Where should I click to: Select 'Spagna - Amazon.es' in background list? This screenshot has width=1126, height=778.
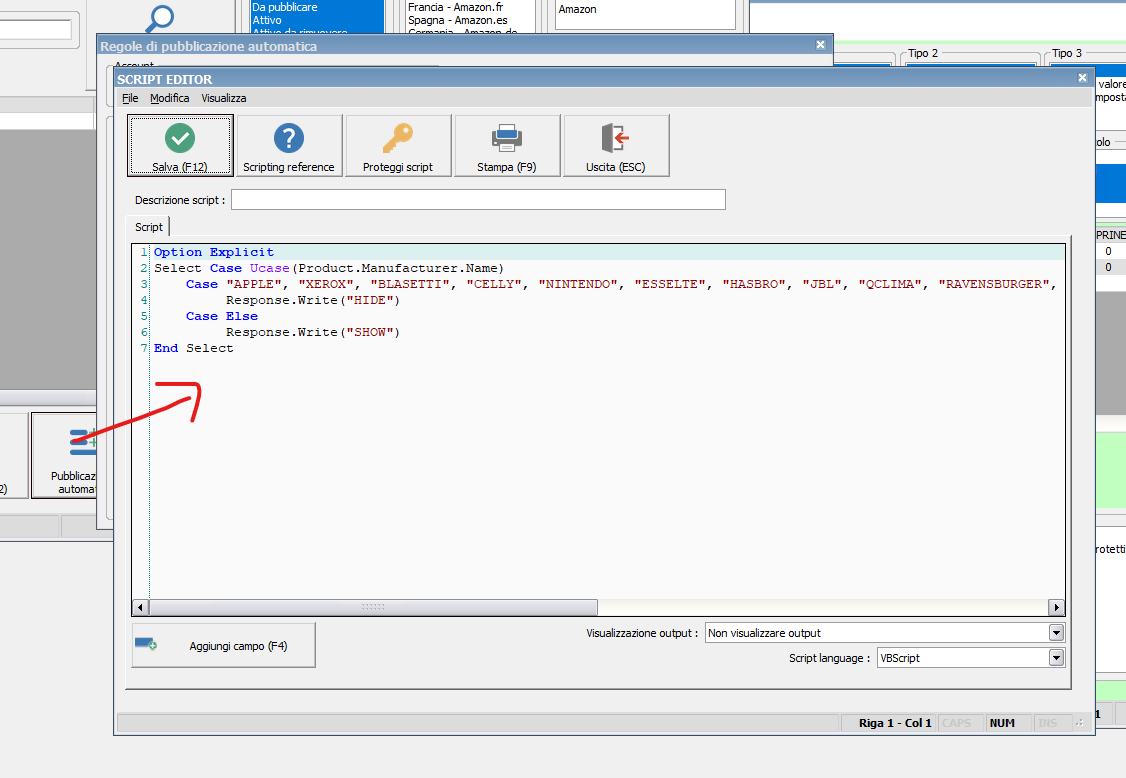pyautogui.click(x=457, y=20)
